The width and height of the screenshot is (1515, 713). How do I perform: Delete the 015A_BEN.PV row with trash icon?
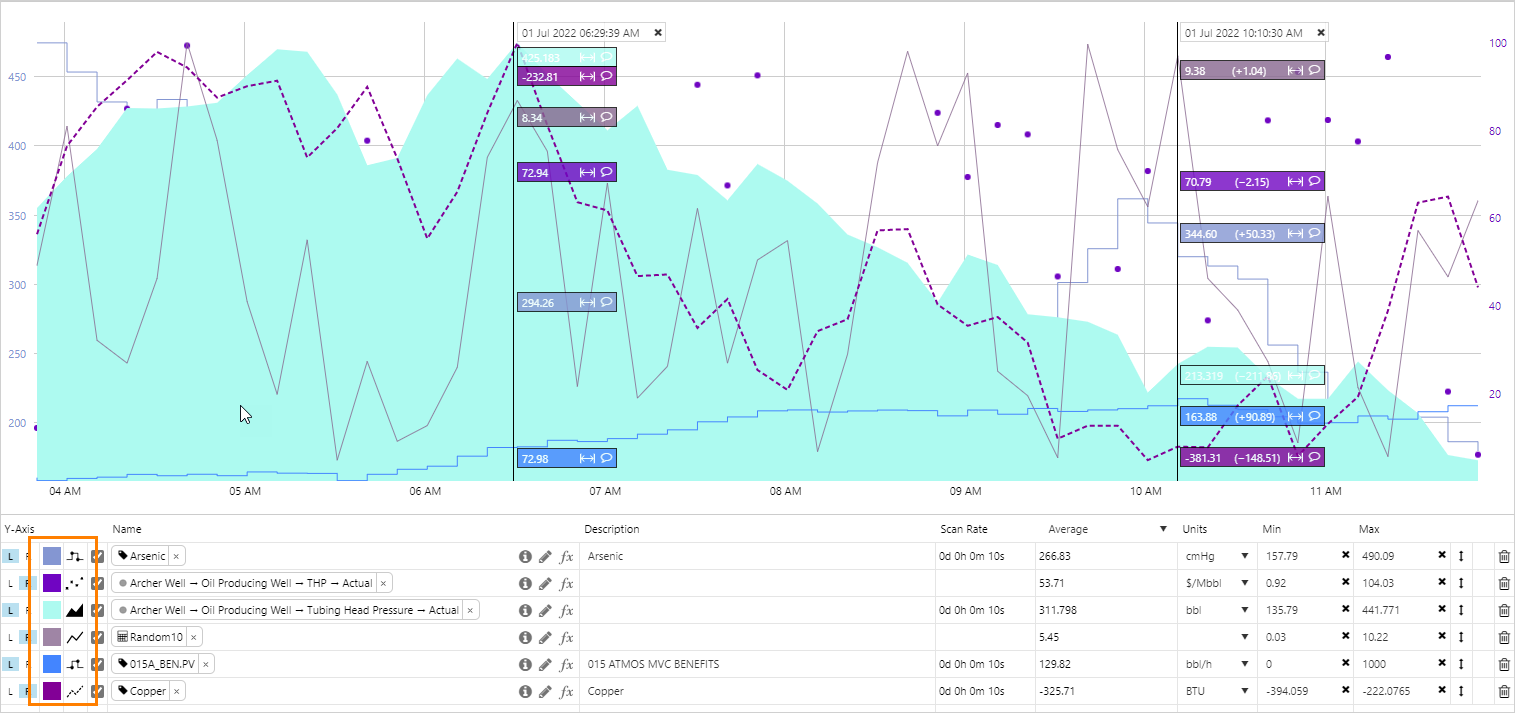point(1504,664)
